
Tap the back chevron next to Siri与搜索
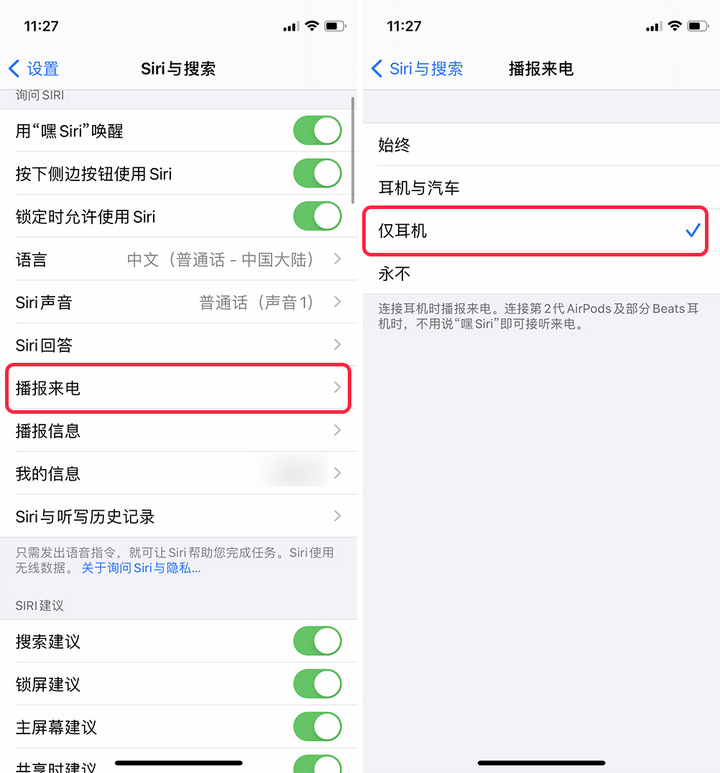pyautogui.click(x=377, y=69)
